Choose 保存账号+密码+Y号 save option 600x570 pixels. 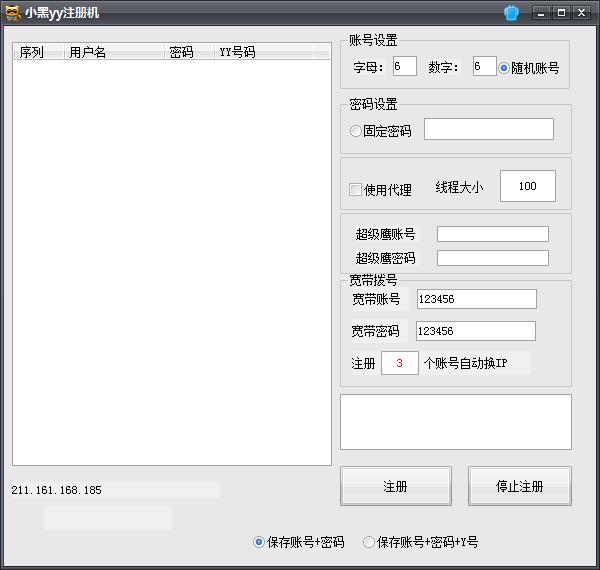point(369,542)
